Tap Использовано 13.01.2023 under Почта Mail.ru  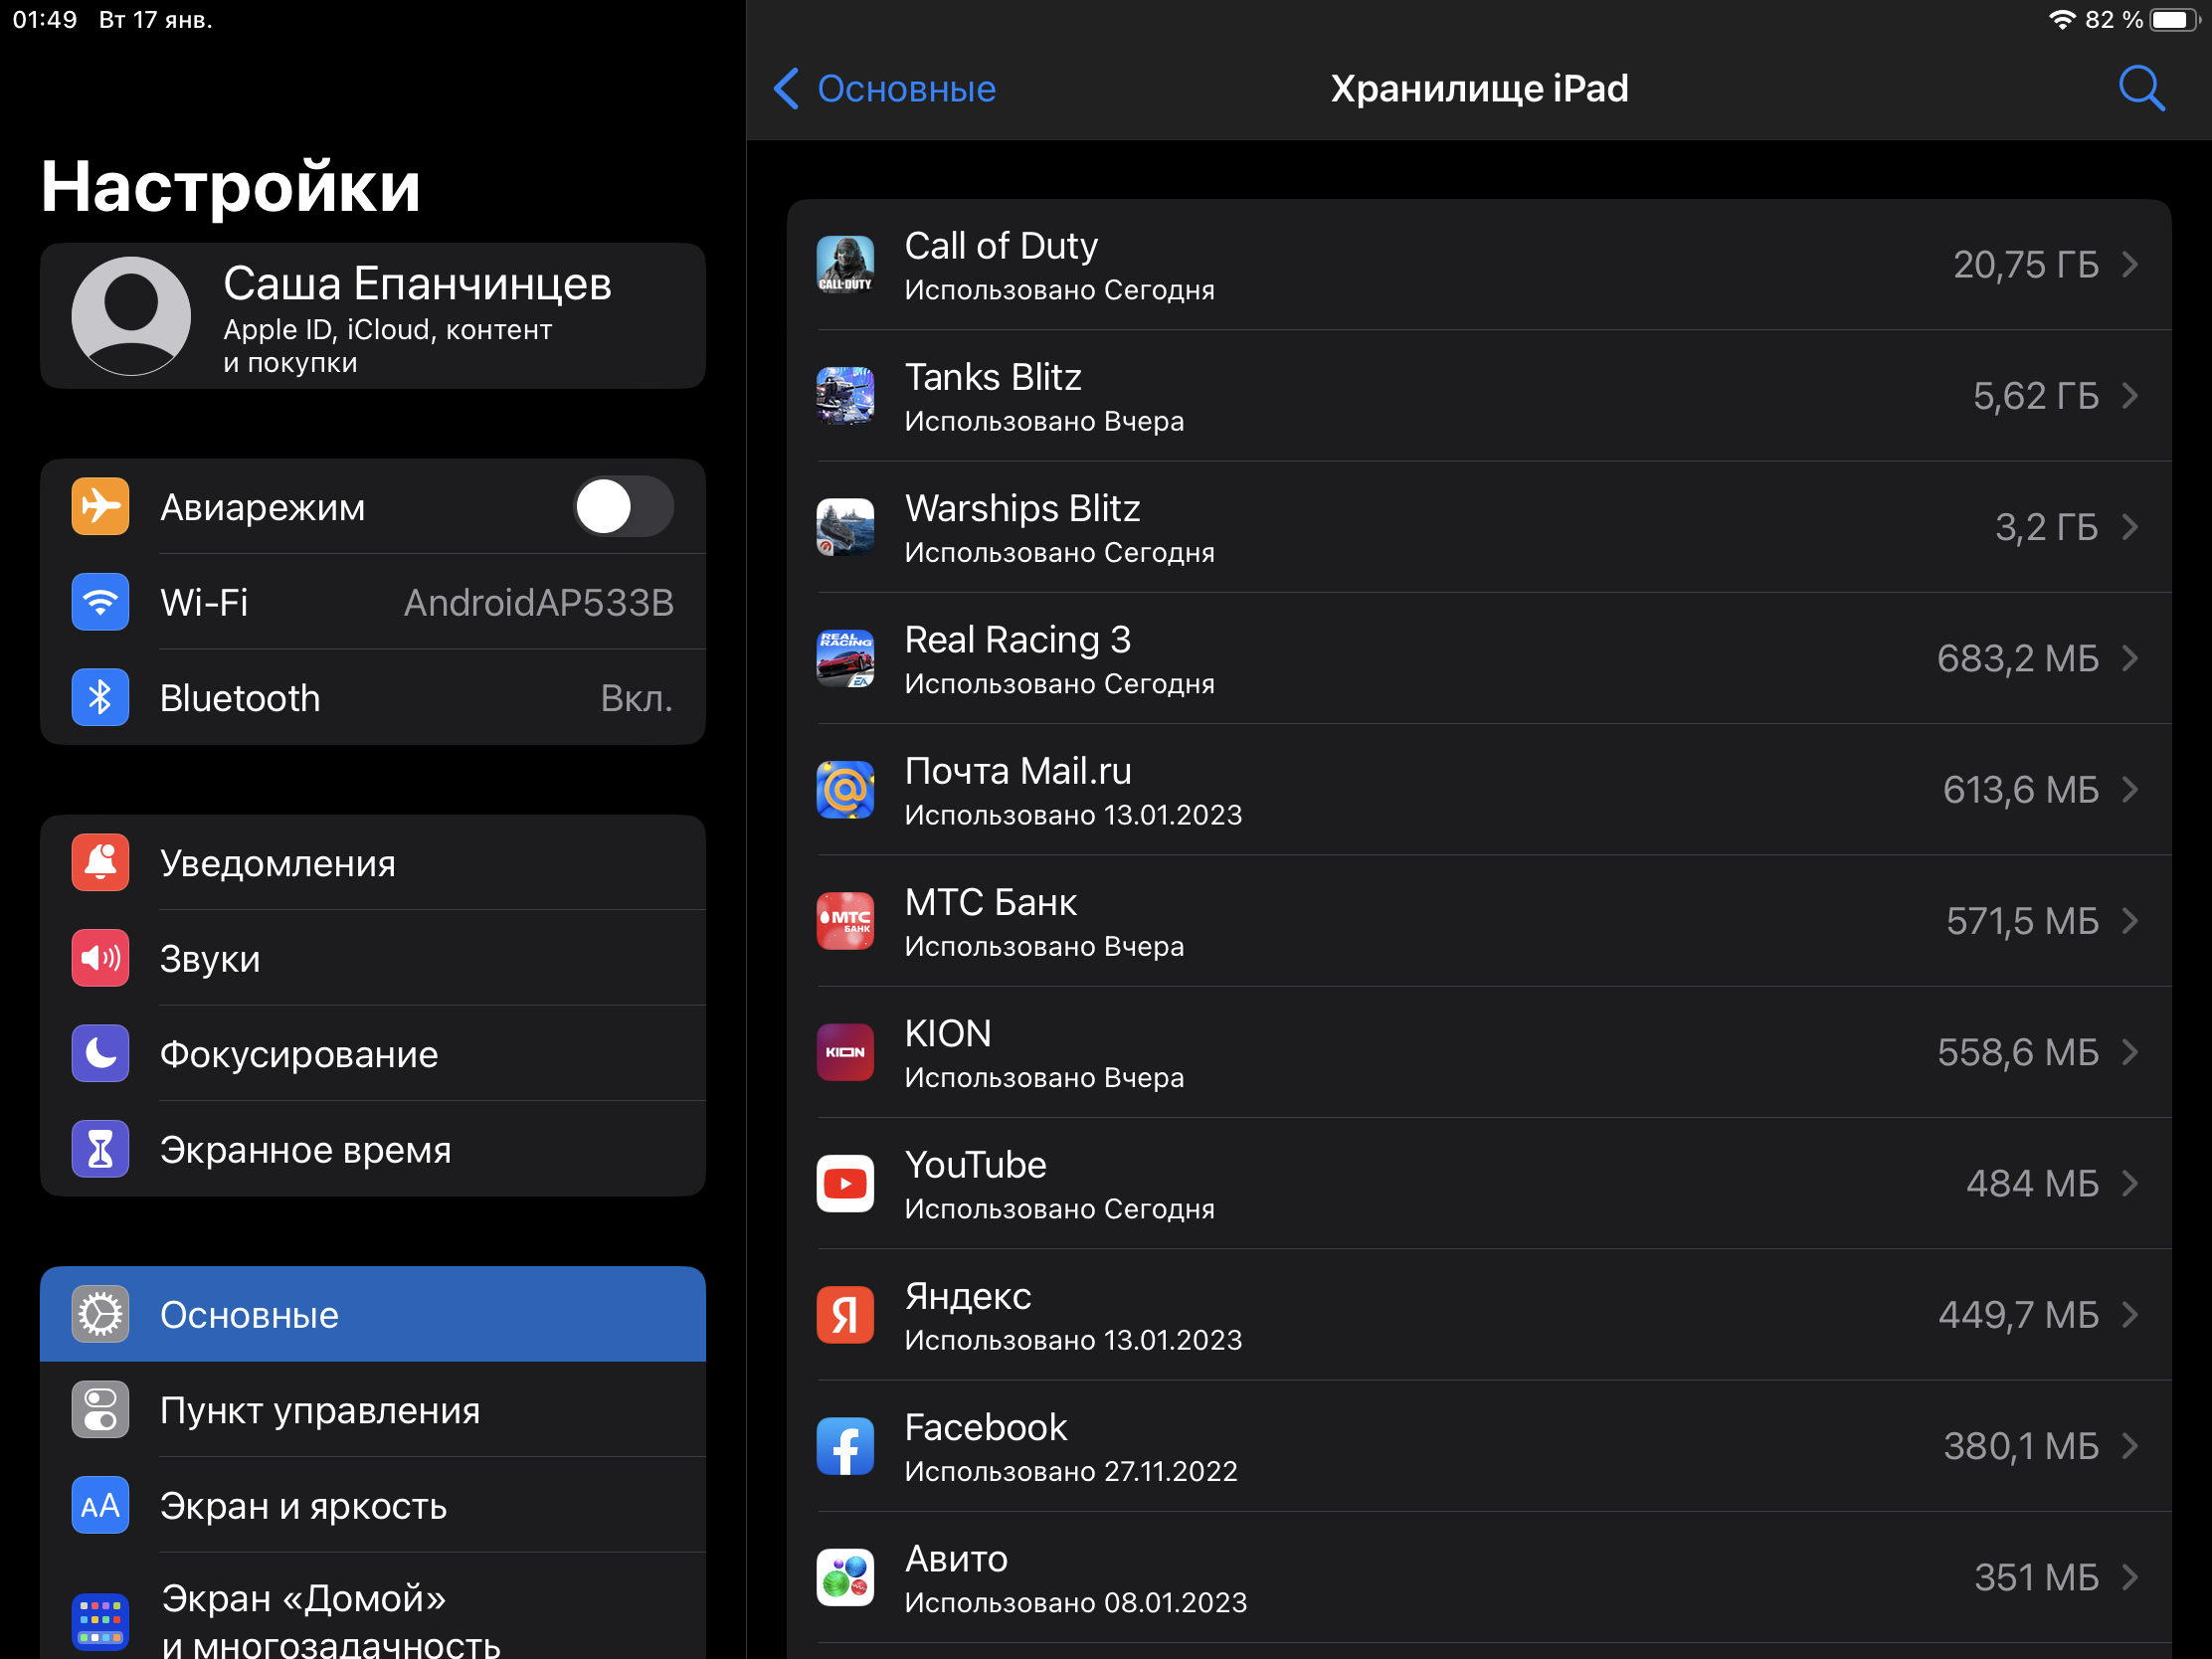coord(1073,815)
